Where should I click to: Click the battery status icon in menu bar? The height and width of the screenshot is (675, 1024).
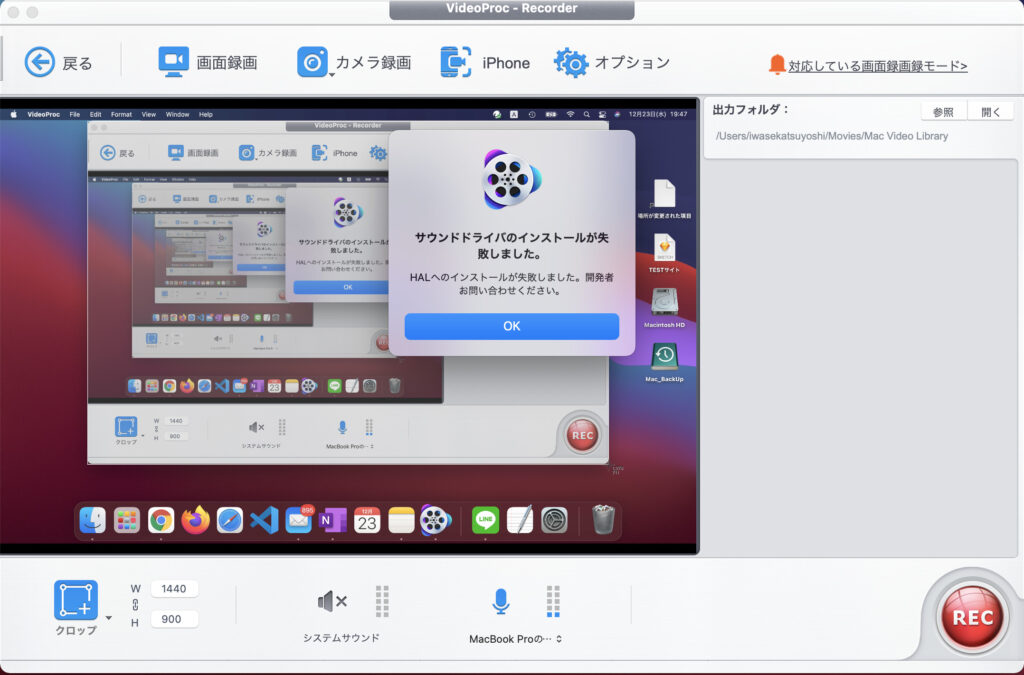pyautogui.click(x=551, y=114)
